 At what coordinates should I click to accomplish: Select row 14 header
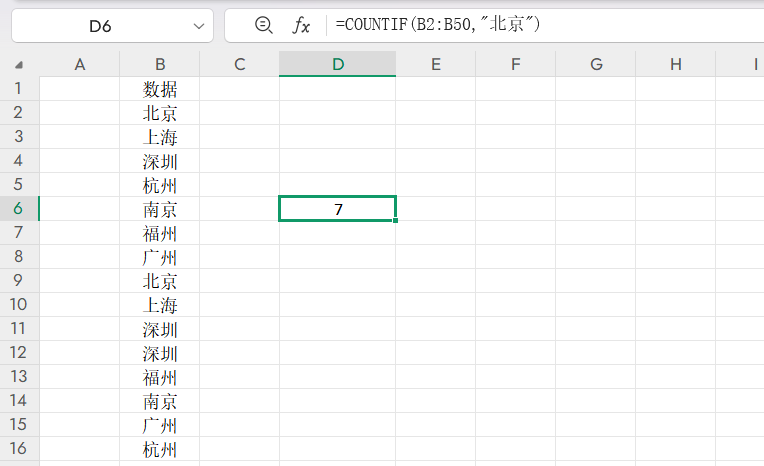pos(19,401)
